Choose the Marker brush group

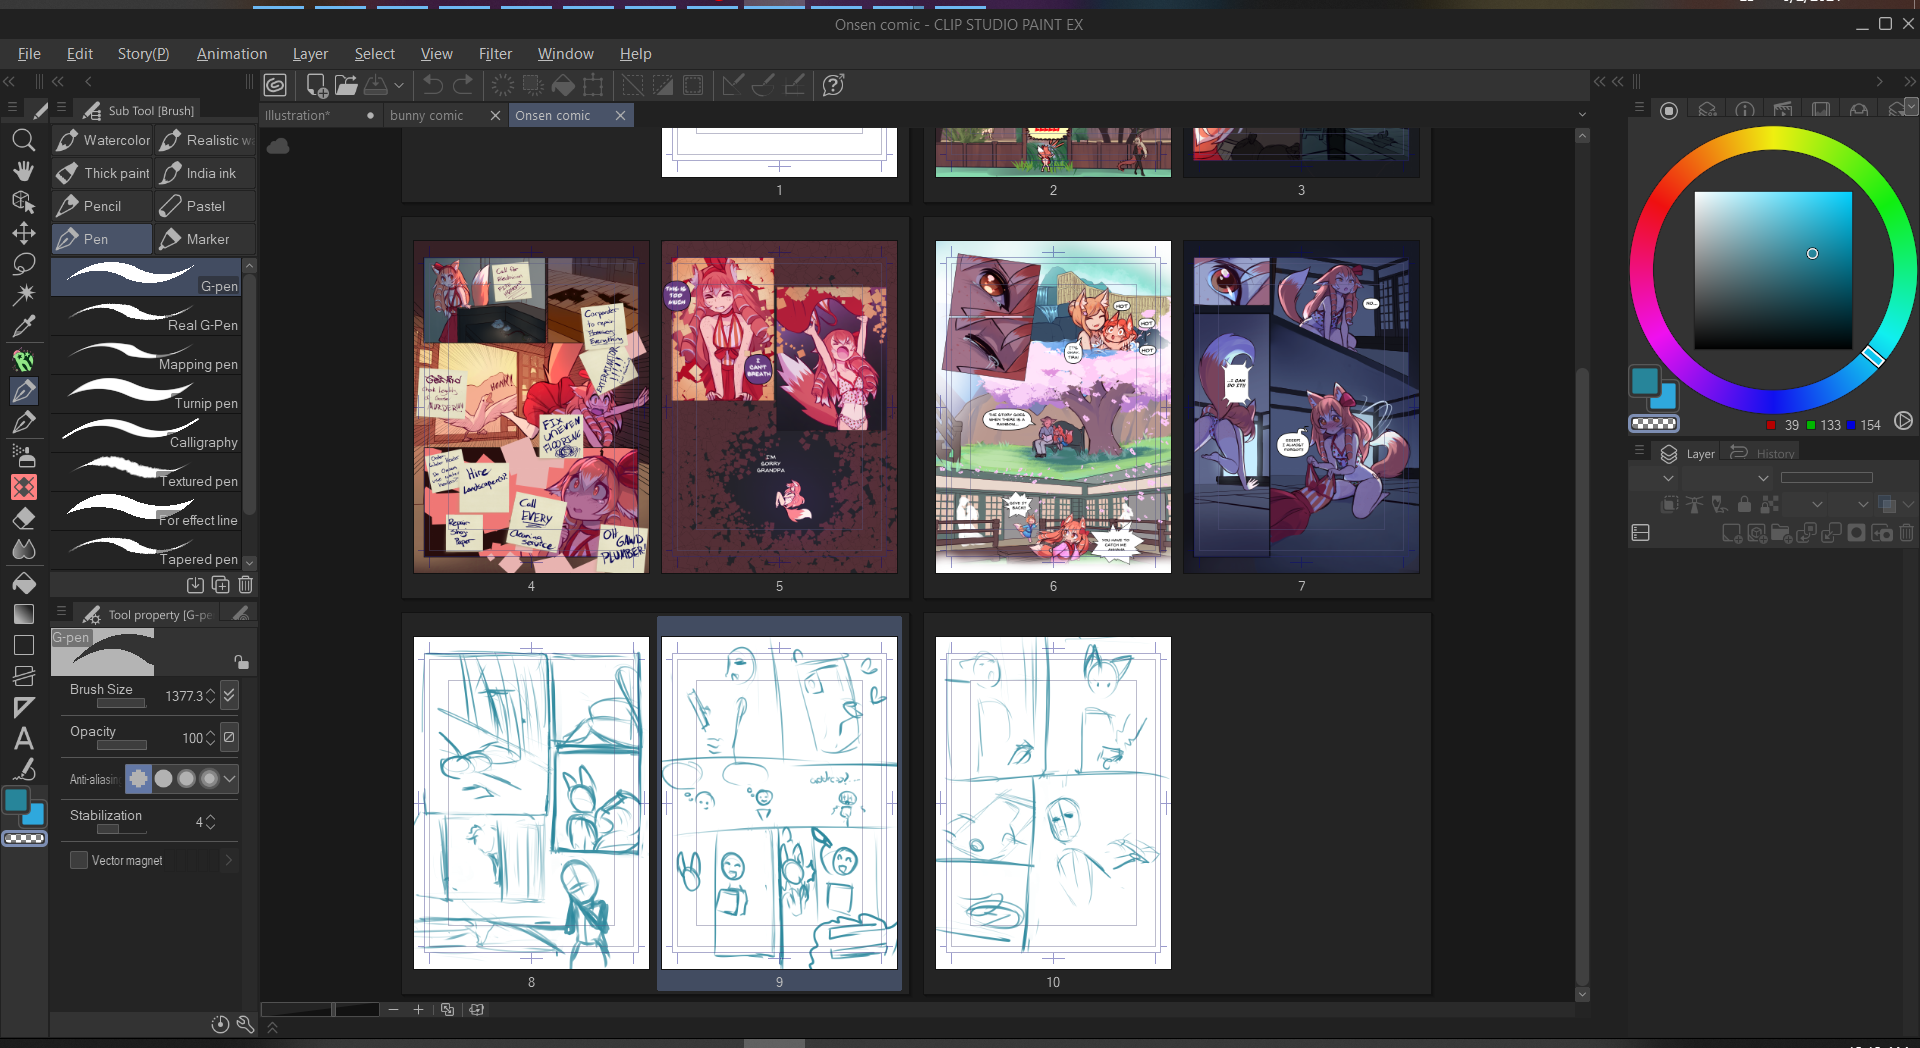pyautogui.click(x=205, y=239)
